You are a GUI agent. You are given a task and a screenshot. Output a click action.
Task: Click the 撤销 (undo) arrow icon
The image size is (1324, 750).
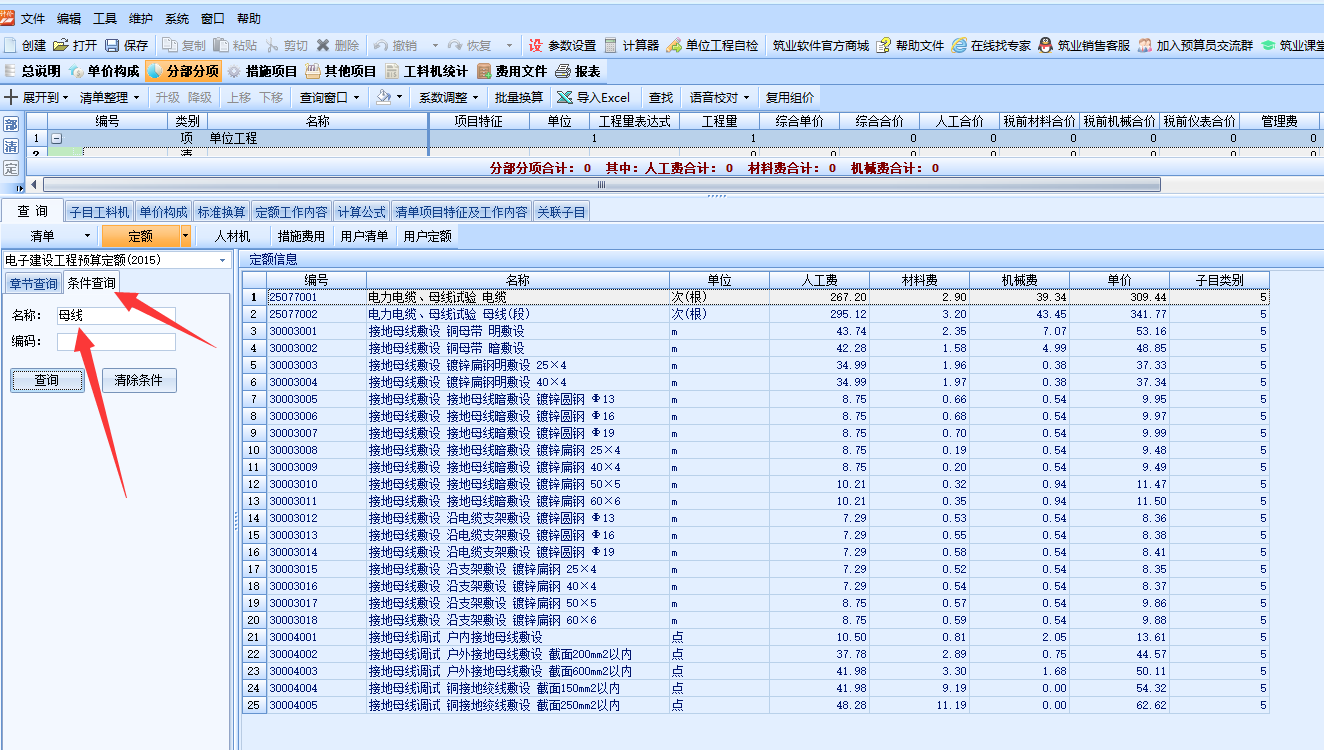380,45
